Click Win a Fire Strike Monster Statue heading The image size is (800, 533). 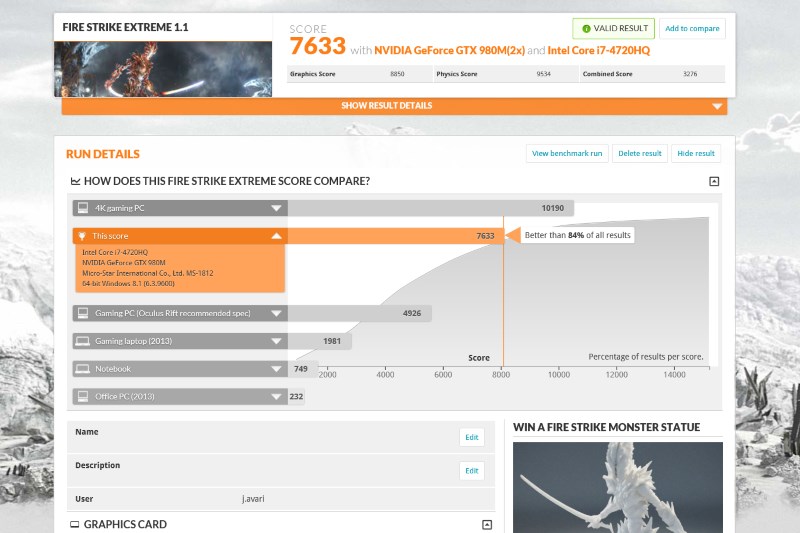pos(606,427)
